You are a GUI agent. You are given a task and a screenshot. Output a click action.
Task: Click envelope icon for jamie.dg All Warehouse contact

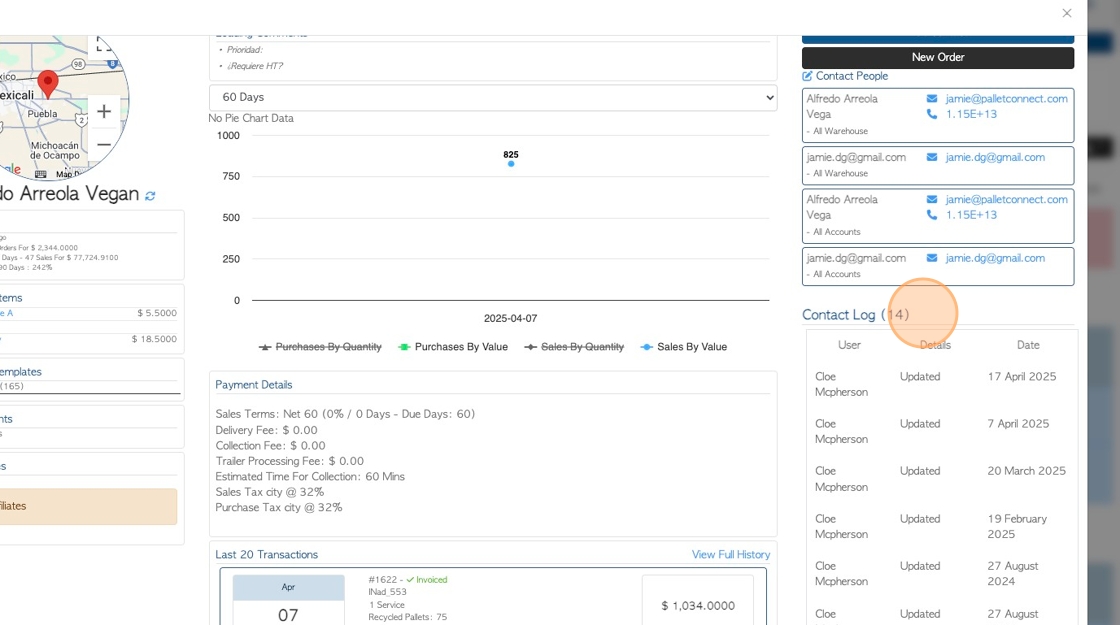(x=931, y=157)
